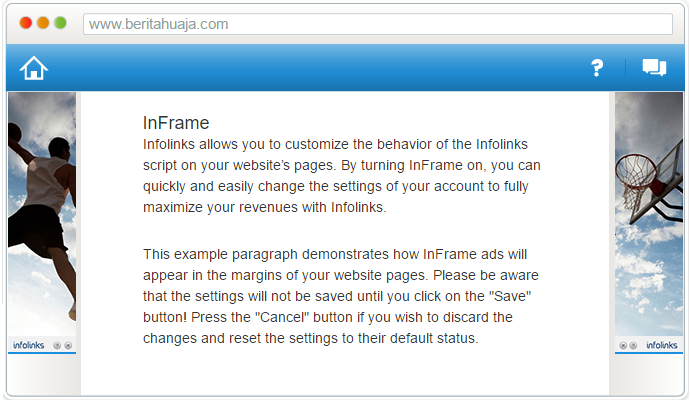The image size is (690, 400).
Task: Click the infolinks logo under right ad
Action: coord(661,346)
